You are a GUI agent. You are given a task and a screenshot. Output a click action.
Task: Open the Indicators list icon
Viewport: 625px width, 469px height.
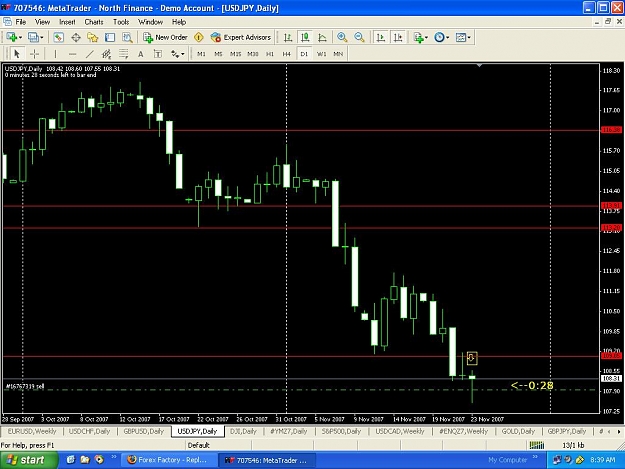click(418, 37)
